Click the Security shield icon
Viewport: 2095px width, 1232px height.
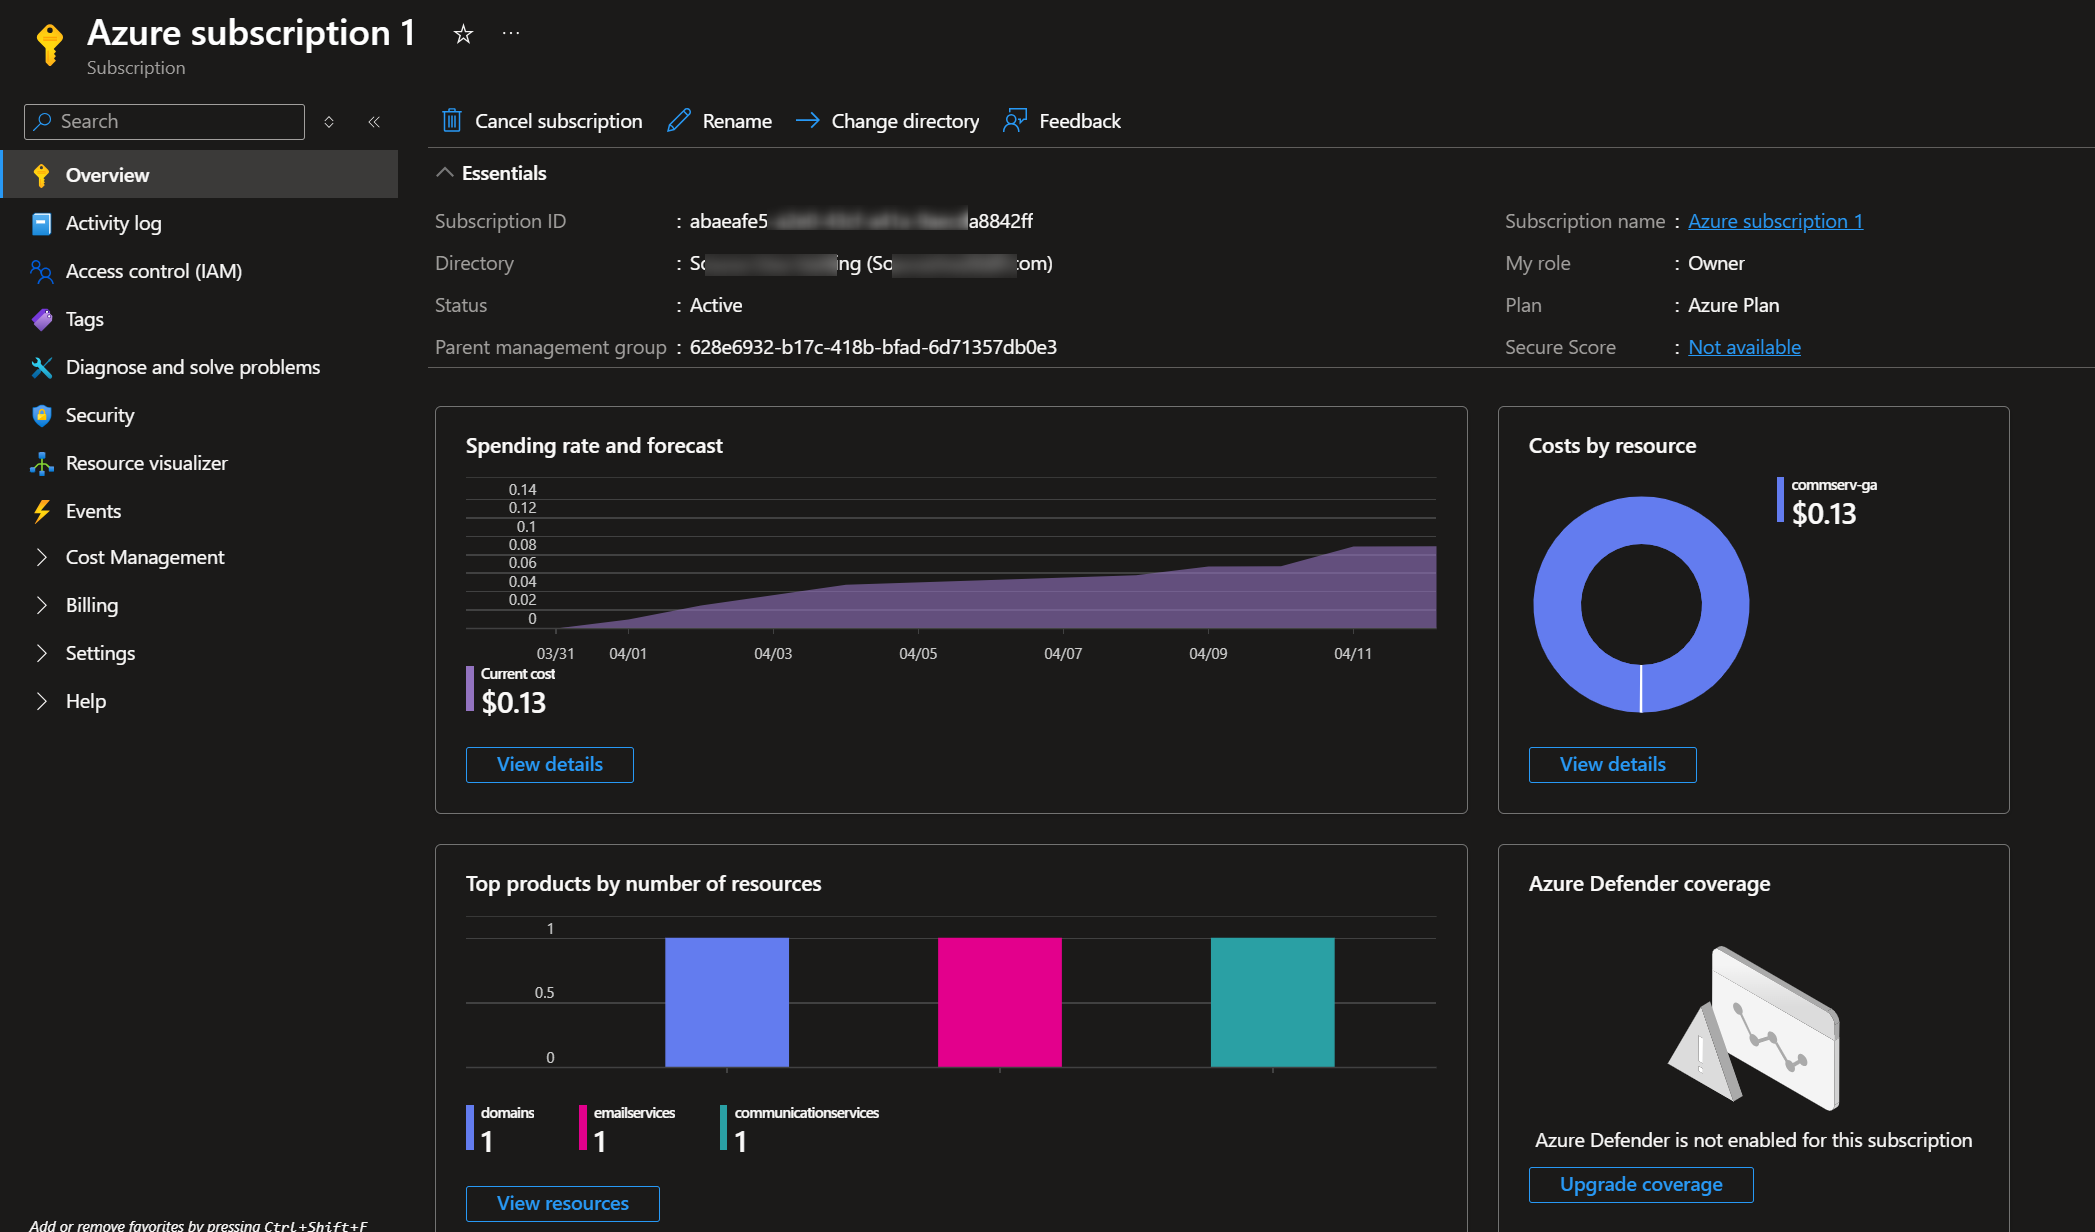point(41,415)
